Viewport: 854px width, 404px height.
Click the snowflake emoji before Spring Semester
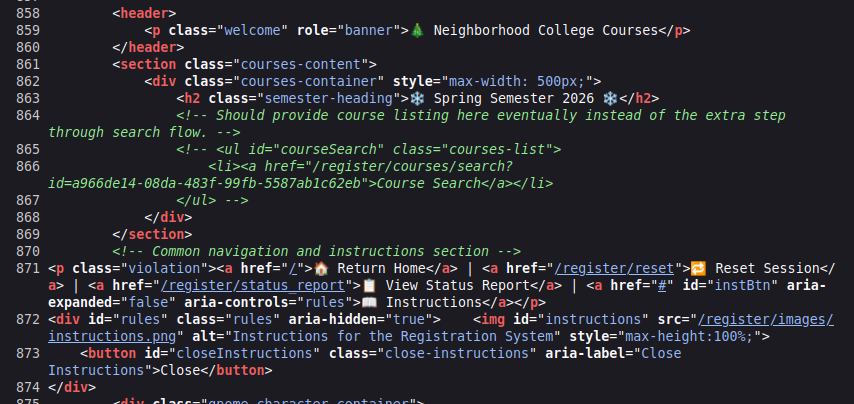(417, 98)
